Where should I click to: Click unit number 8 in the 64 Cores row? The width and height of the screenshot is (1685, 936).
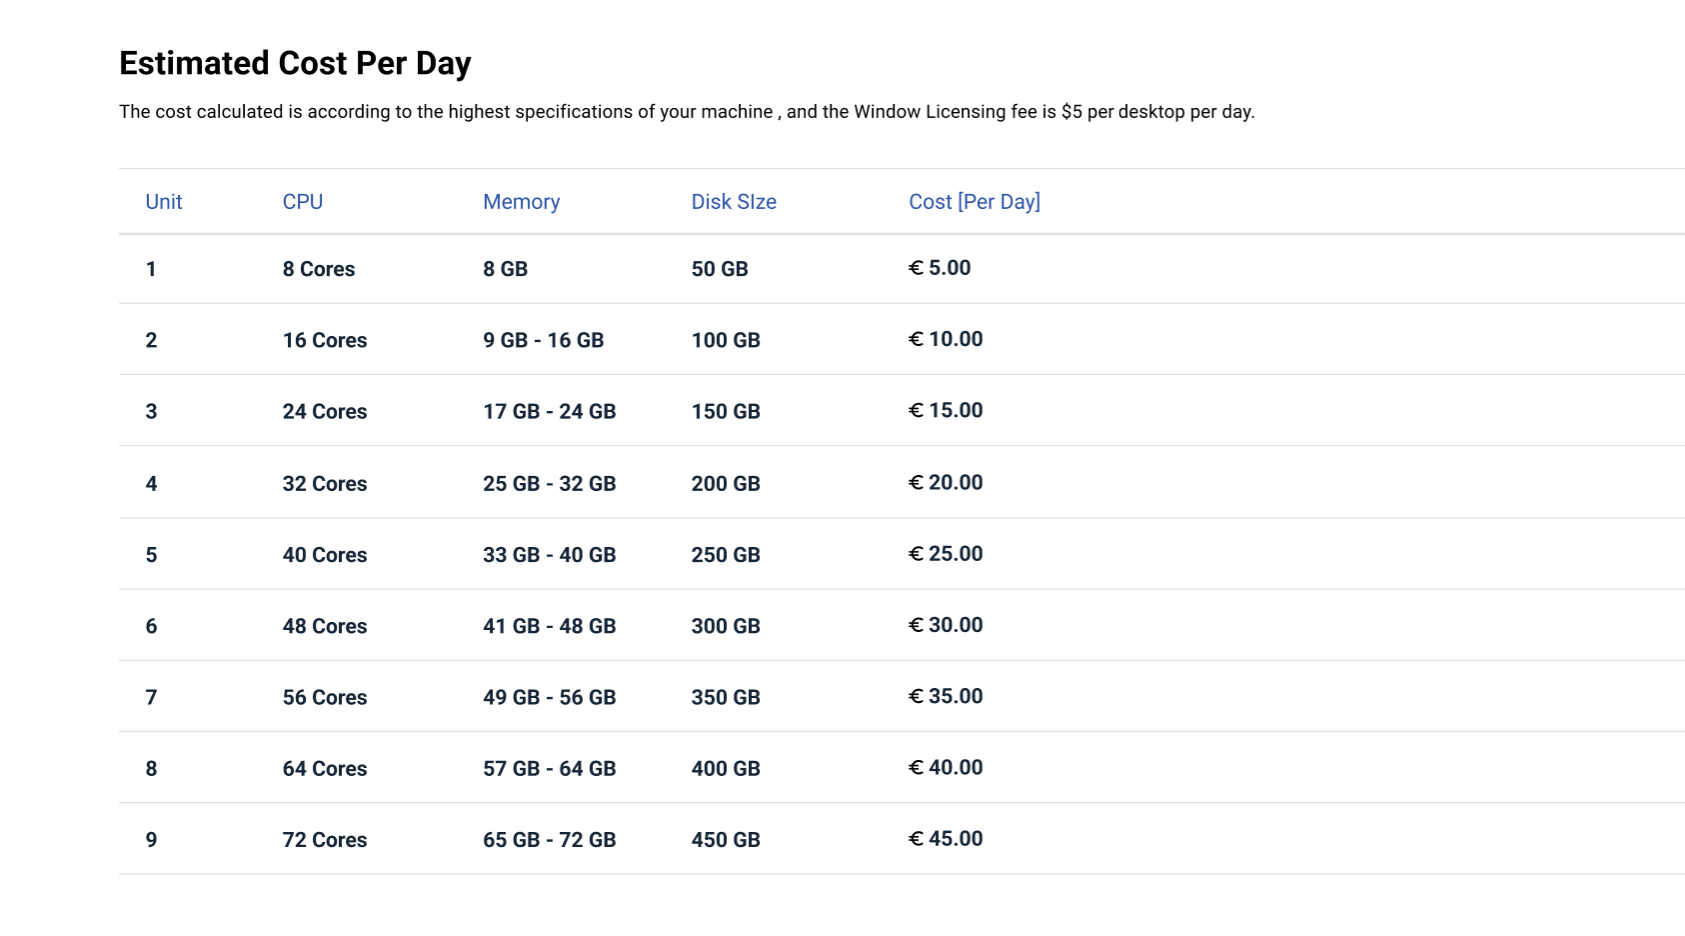pyautogui.click(x=151, y=768)
